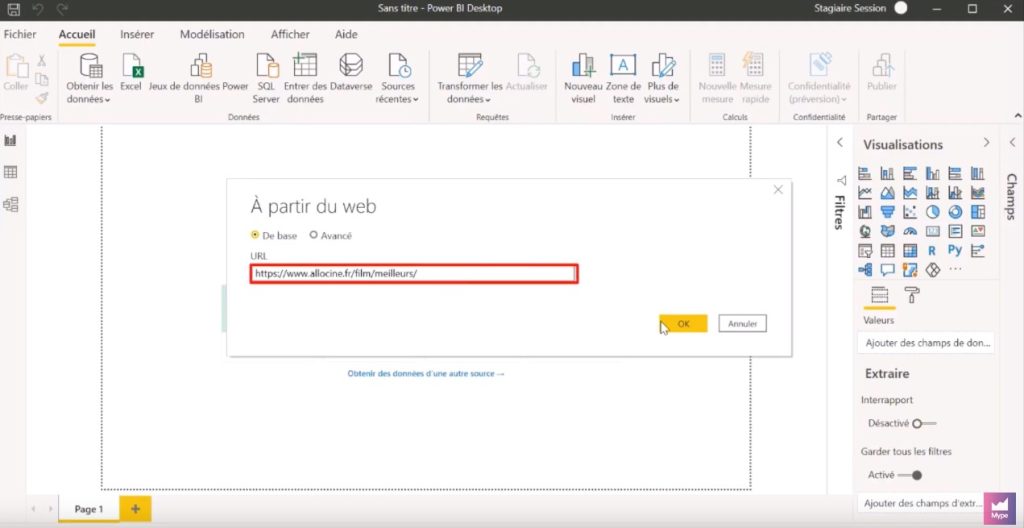Collapse the ribbon with the caret
The width and height of the screenshot is (1024, 528).
click(1017, 116)
